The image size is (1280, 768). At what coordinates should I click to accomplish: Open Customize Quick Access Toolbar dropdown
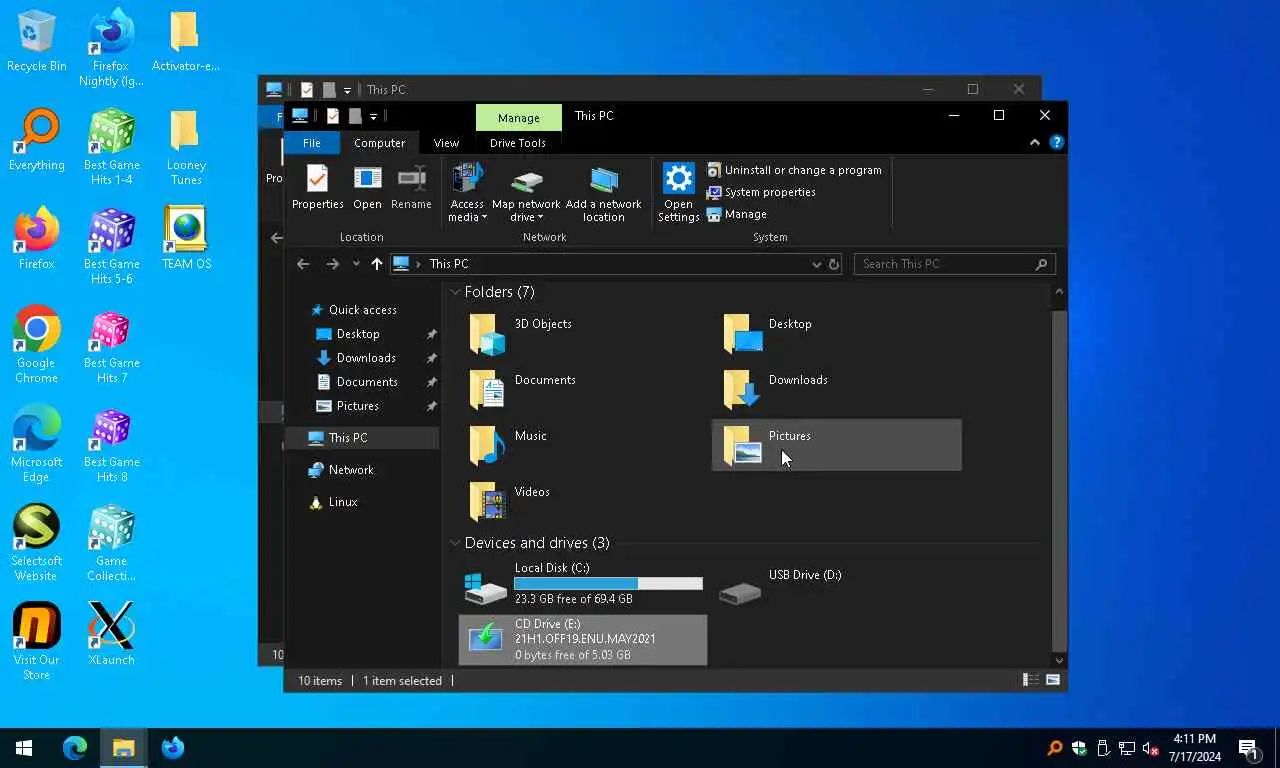pyautogui.click(x=373, y=117)
